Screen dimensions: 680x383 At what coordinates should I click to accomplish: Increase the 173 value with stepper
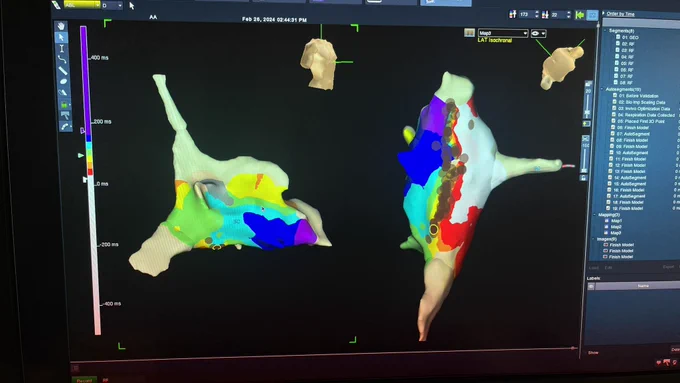click(537, 13)
